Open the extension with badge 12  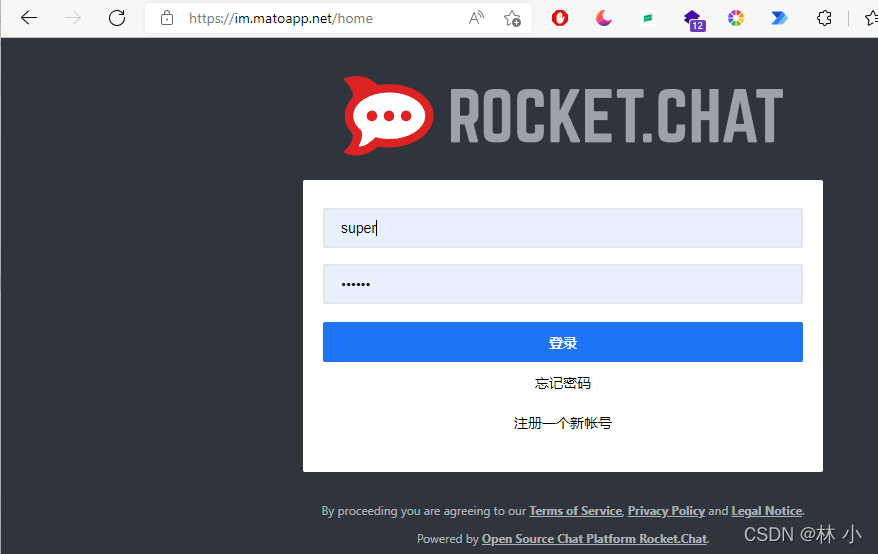(x=694, y=20)
